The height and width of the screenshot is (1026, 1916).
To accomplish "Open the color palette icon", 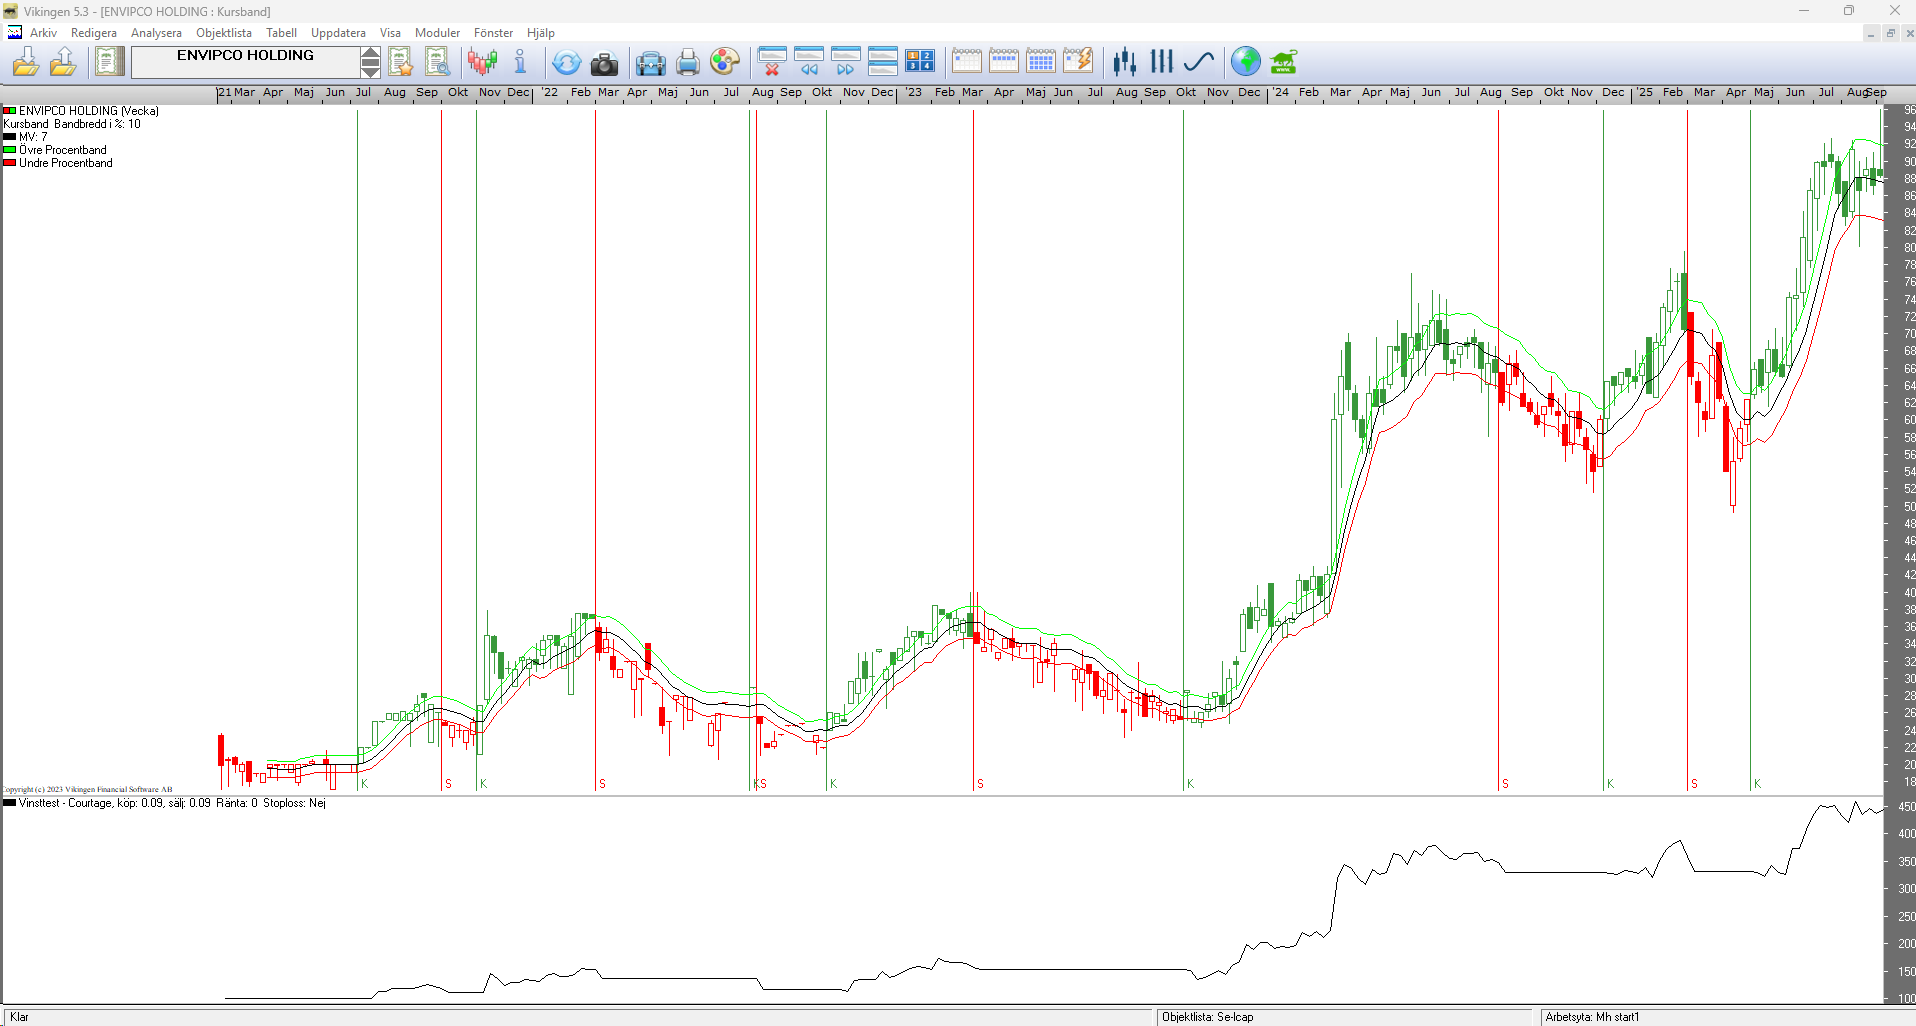I will [x=724, y=62].
